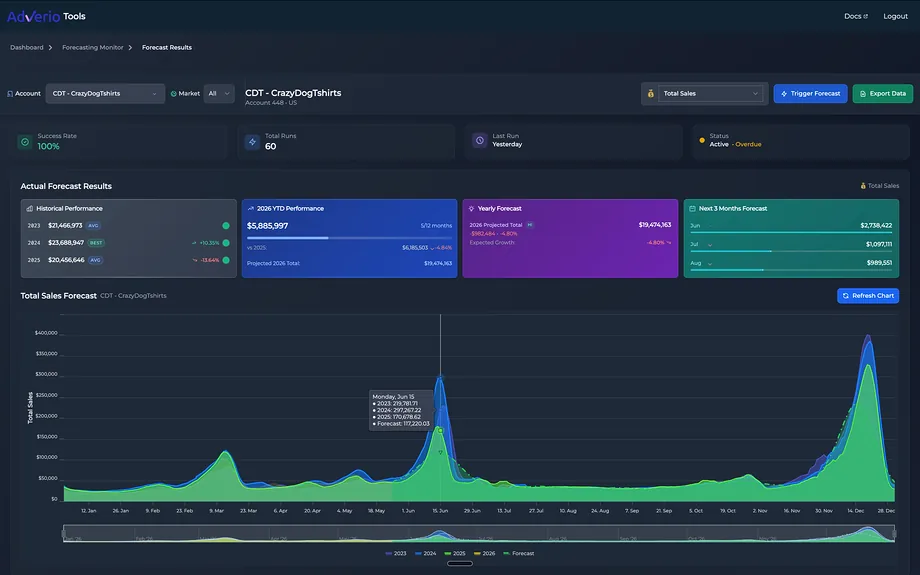Click the 15. Jun x-axis label
Viewport: 920px width, 575px height.
point(440,511)
